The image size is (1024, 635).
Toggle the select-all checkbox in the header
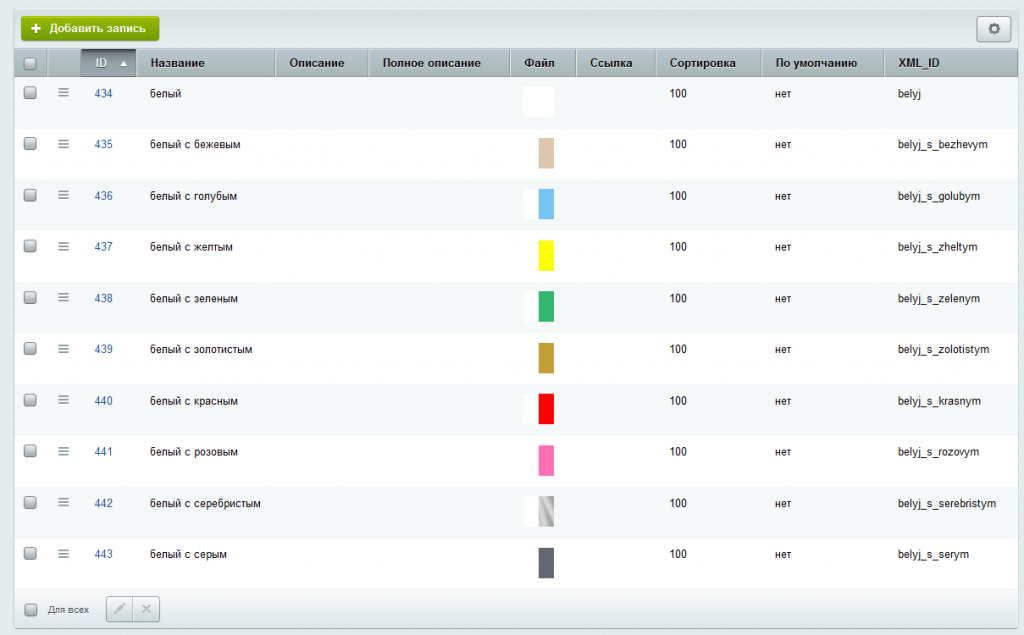(30, 63)
